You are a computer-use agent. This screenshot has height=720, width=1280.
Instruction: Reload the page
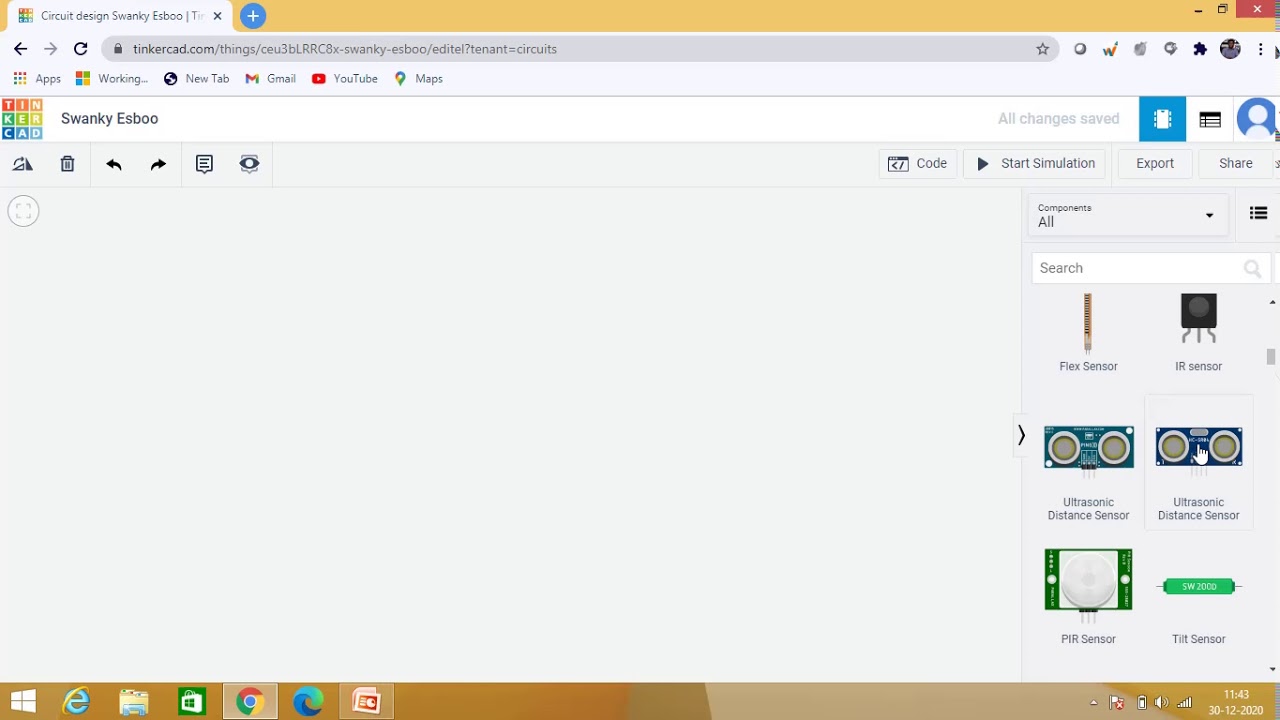pyautogui.click(x=81, y=49)
